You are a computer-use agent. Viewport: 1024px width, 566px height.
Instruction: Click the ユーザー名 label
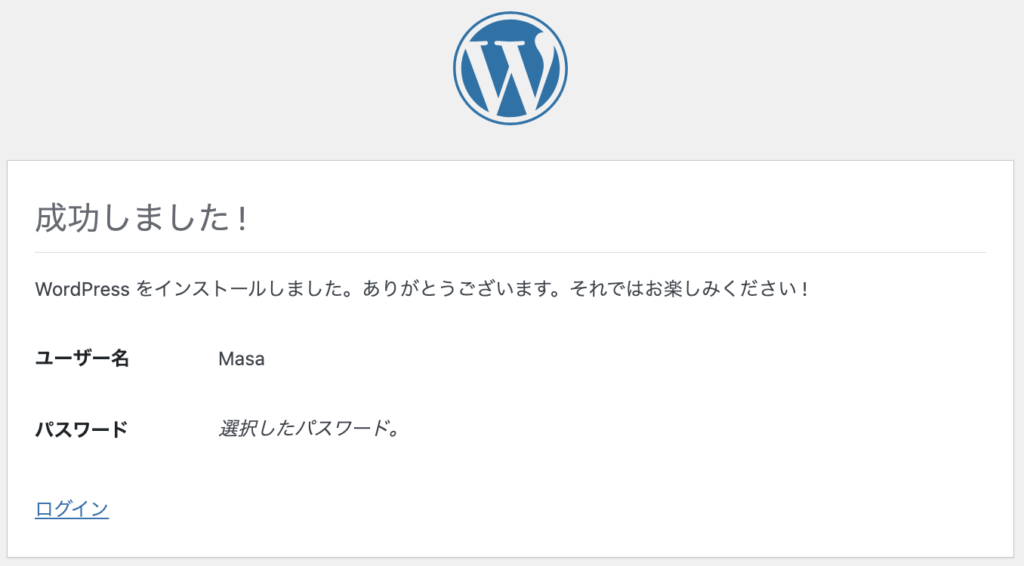coord(82,358)
